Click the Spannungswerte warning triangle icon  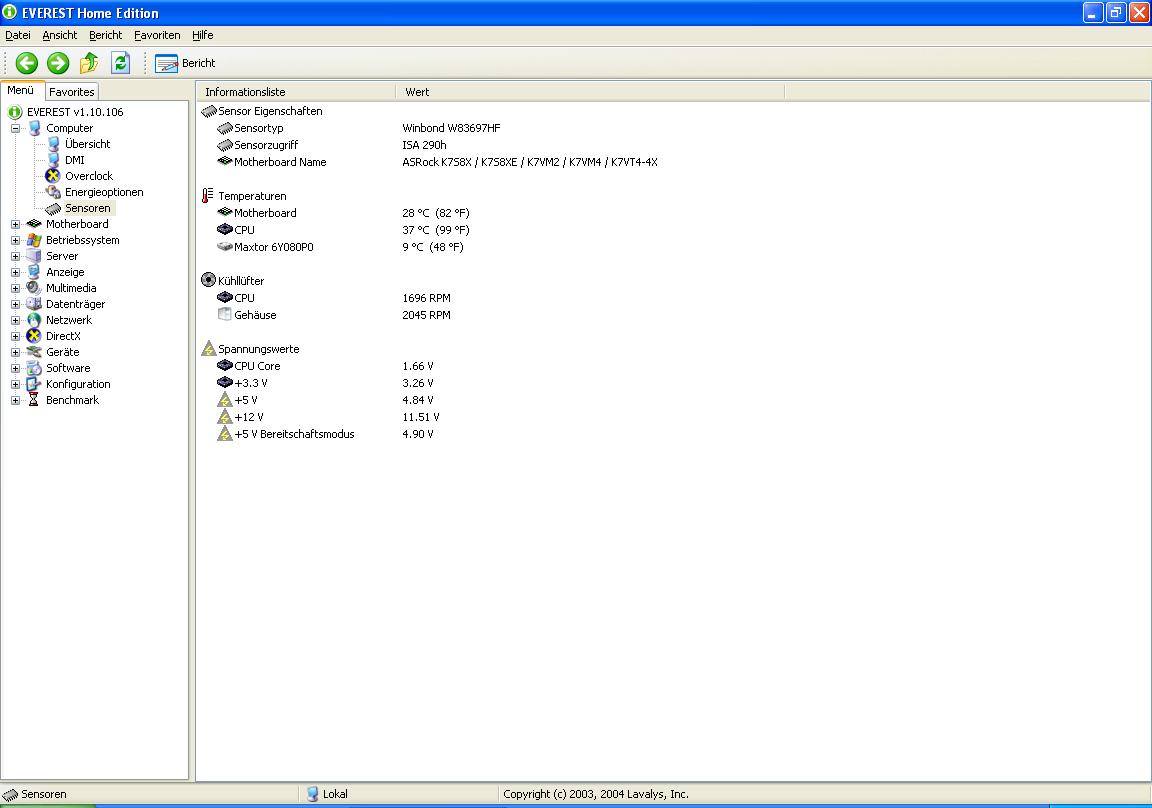pyautogui.click(x=209, y=348)
